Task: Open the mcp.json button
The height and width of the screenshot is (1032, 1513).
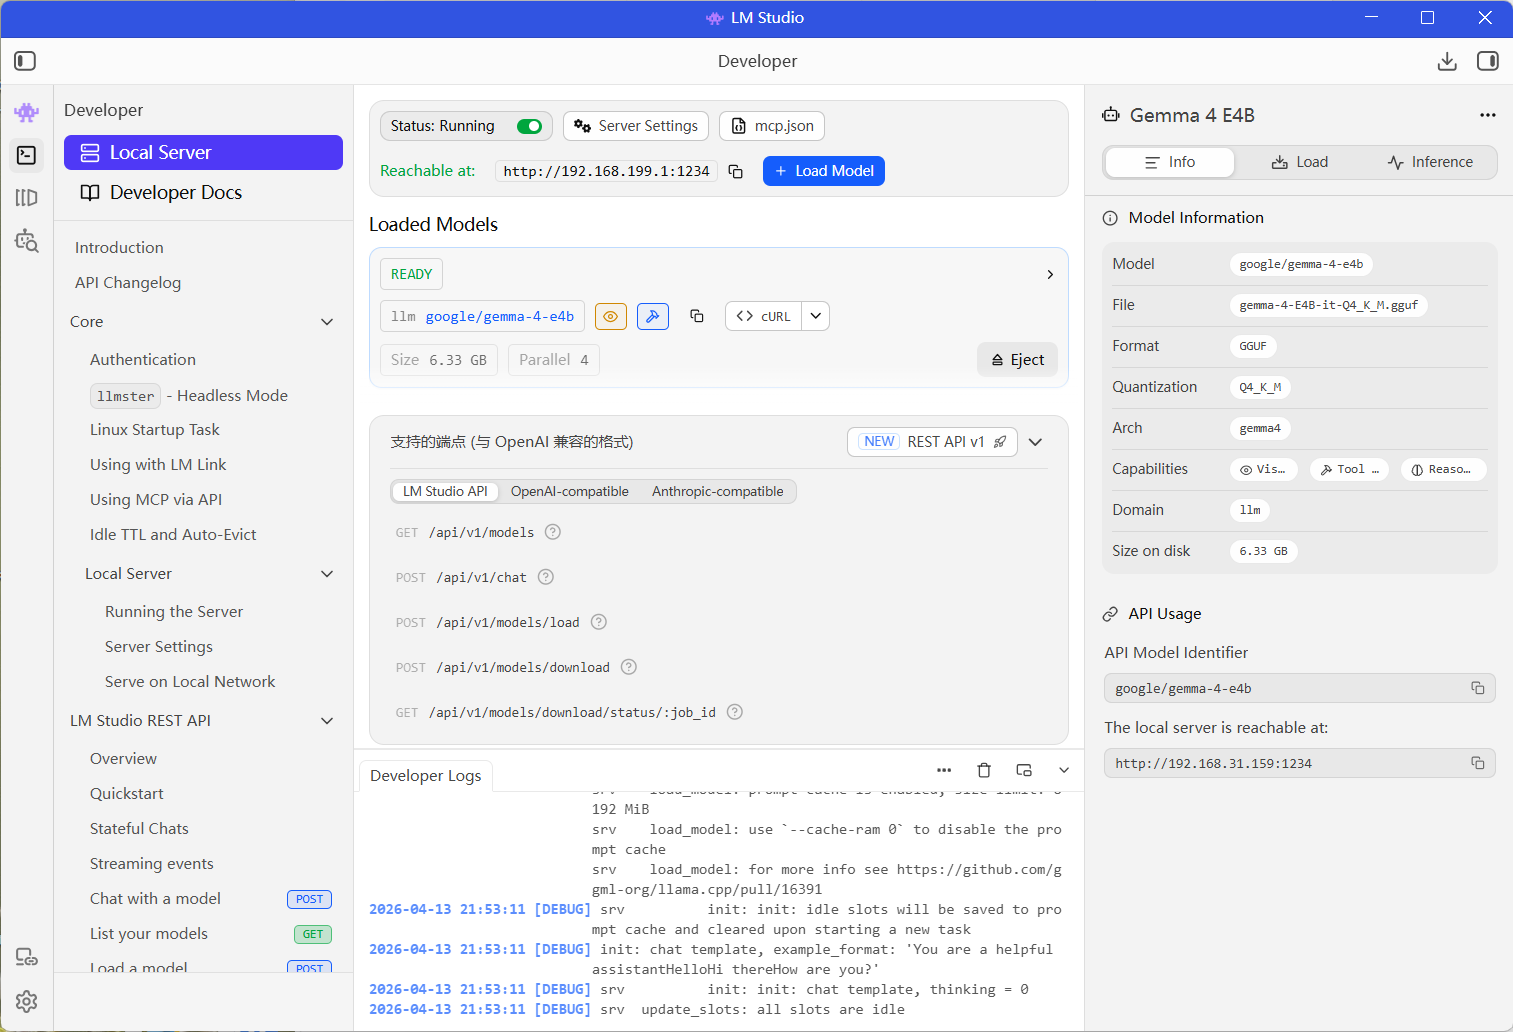Action: (x=772, y=126)
